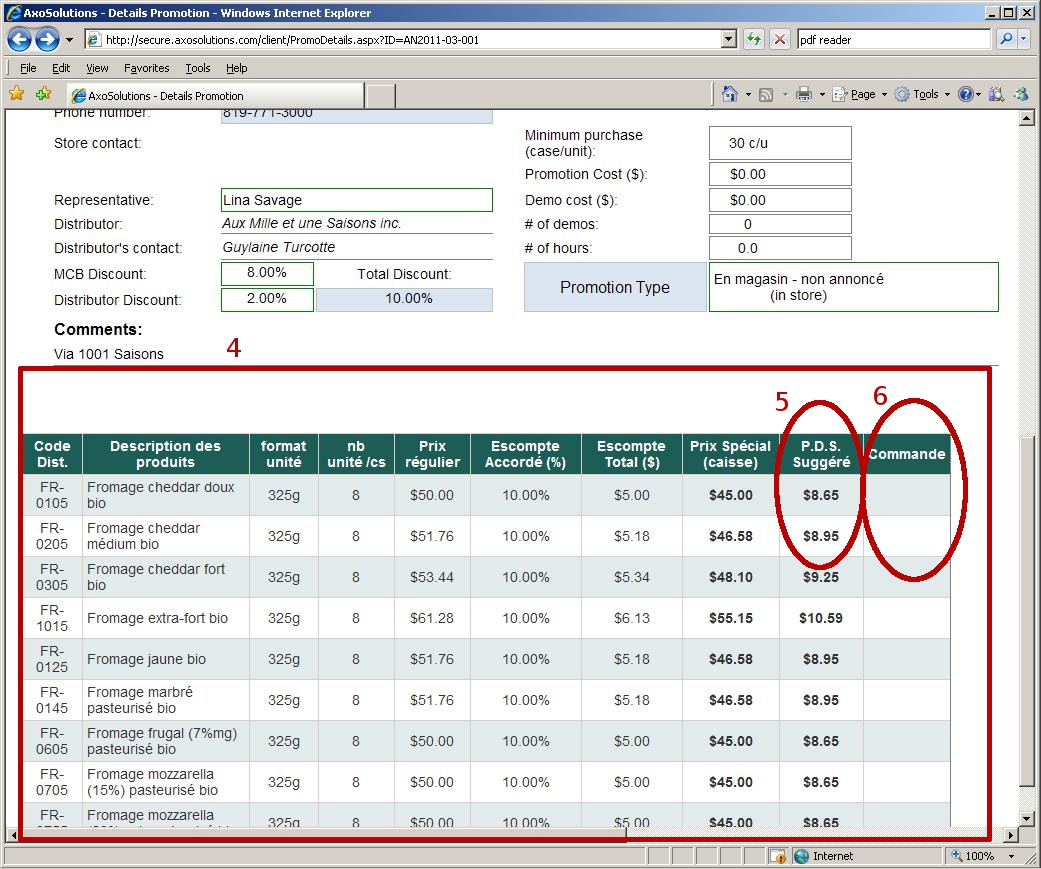Click the Research icon on the command bar
The image size is (1041, 869).
[x=996, y=94]
